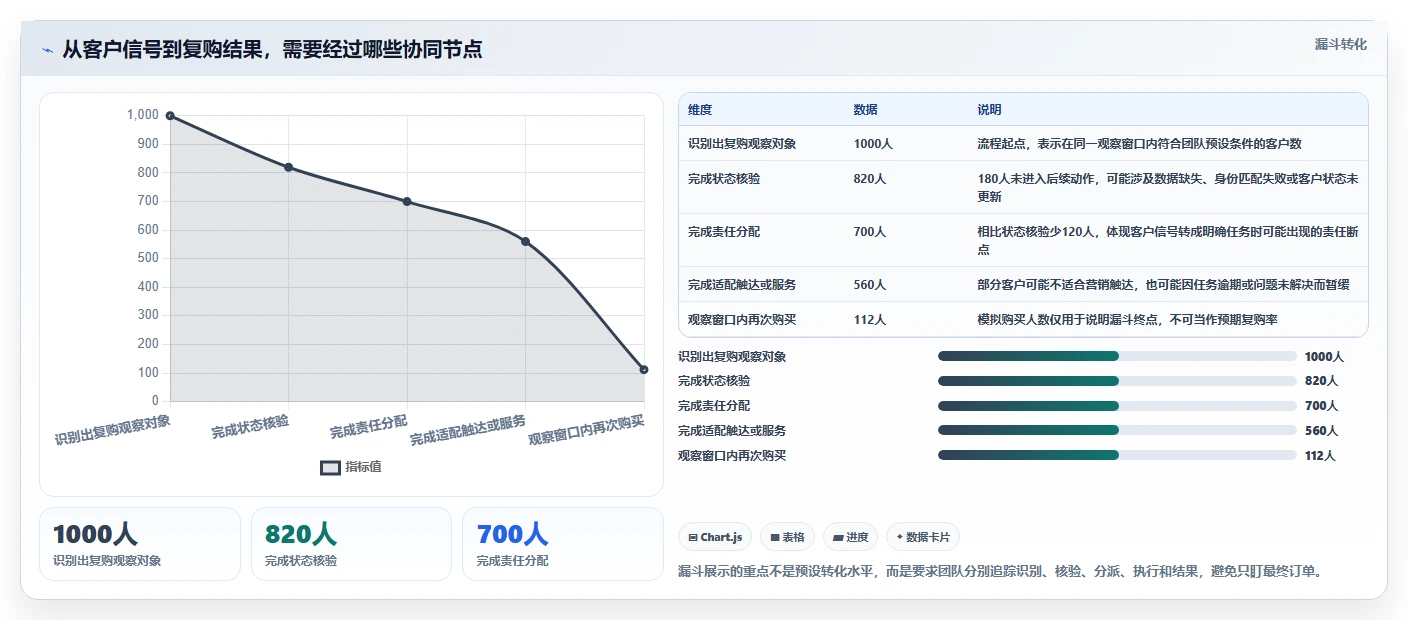Image resolution: width=1408 pixels, height=620 pixels.
Task: Click the lightning icon beside the title
Action: click(47, 50)
